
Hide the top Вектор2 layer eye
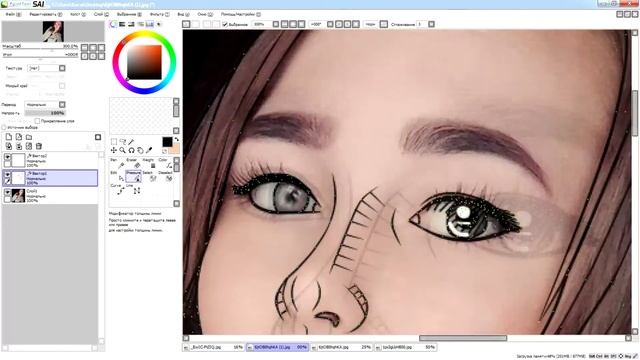tap(7, 157)
